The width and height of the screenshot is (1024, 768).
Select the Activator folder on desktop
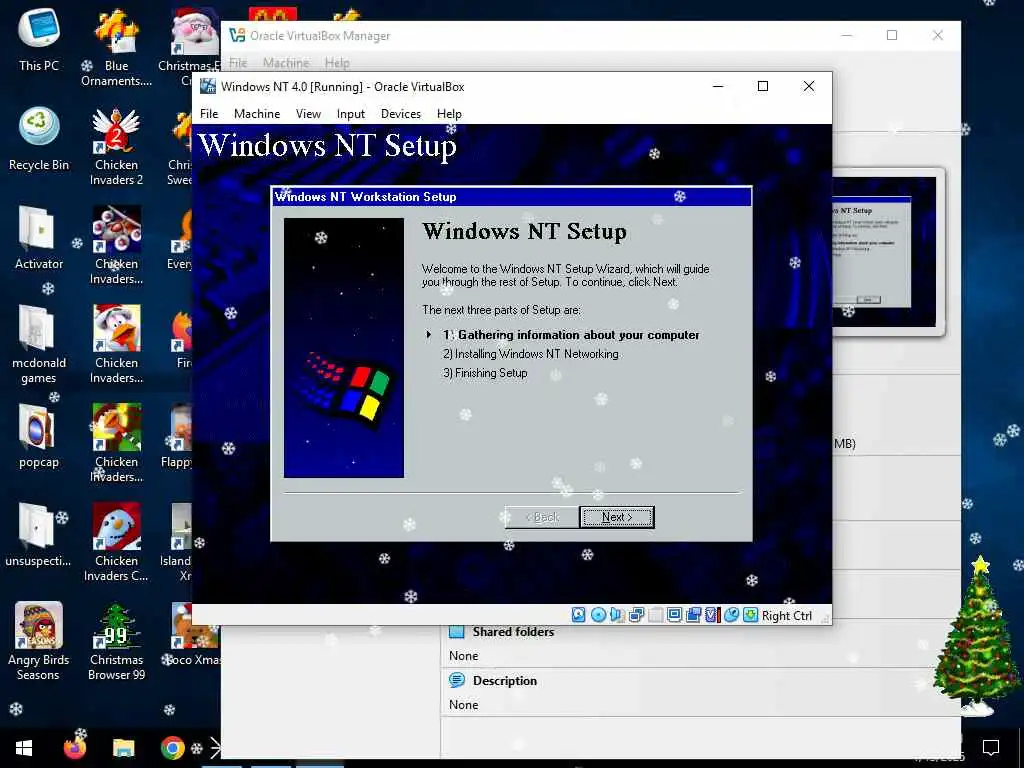pyautogui.click(x=39, y=238)
